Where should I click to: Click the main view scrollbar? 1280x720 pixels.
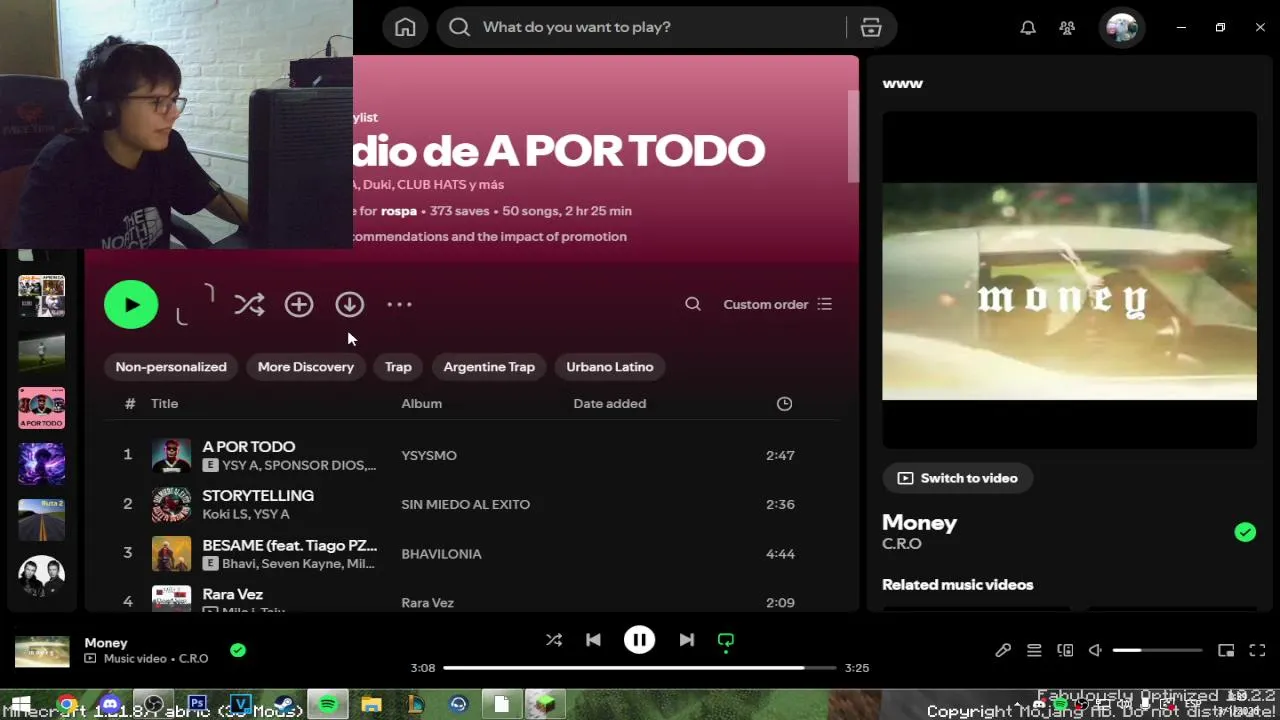click(853, 137)
